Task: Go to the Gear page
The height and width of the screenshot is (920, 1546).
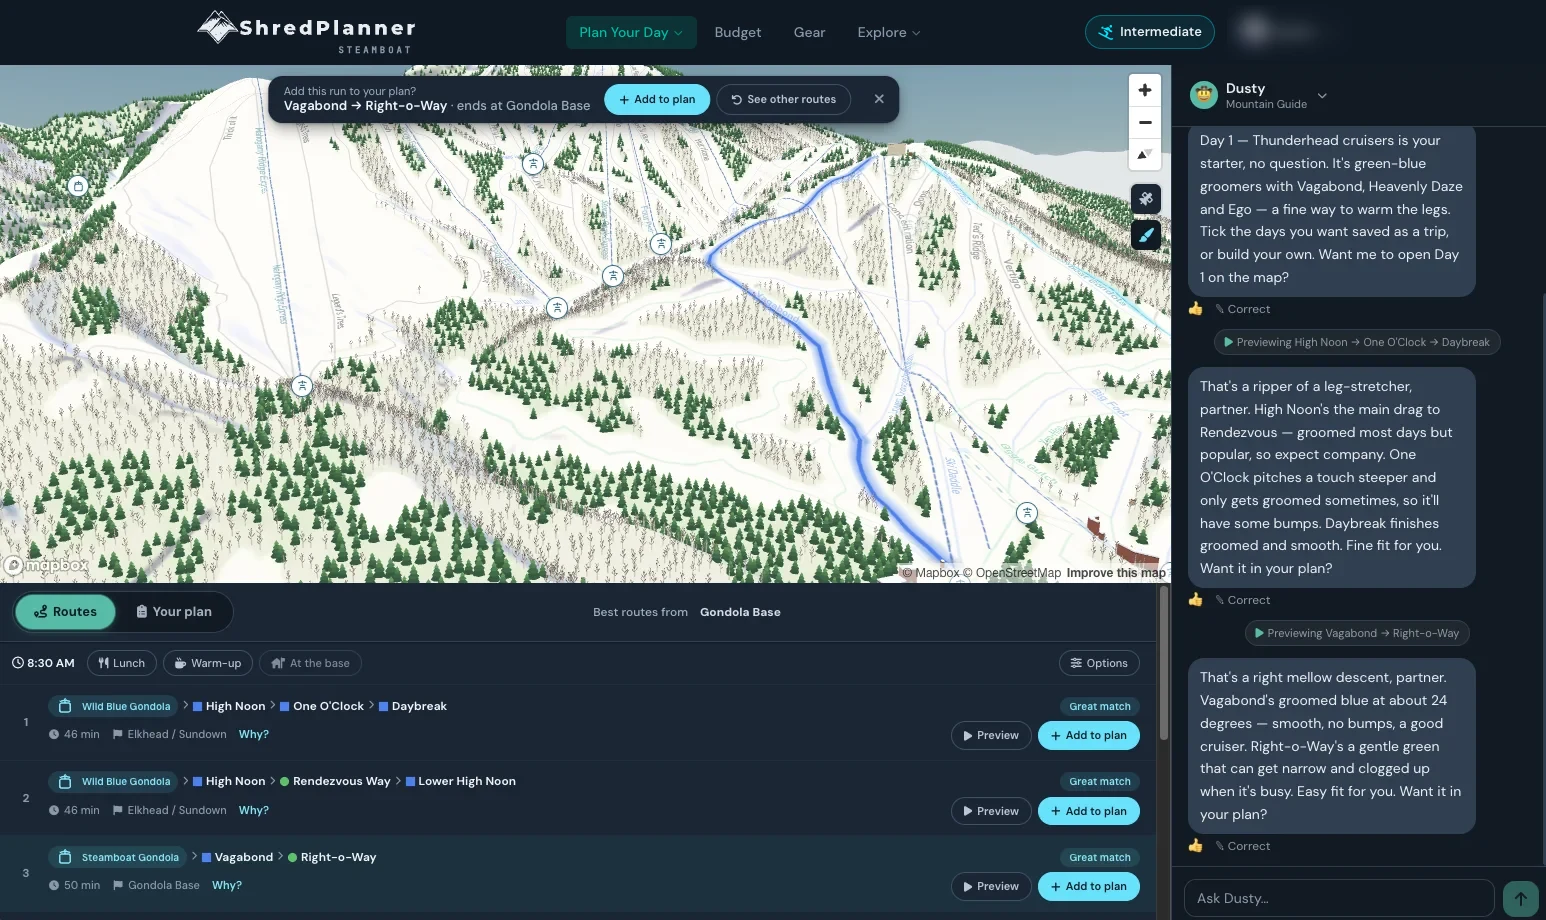Action: click(x=809, y=32)
